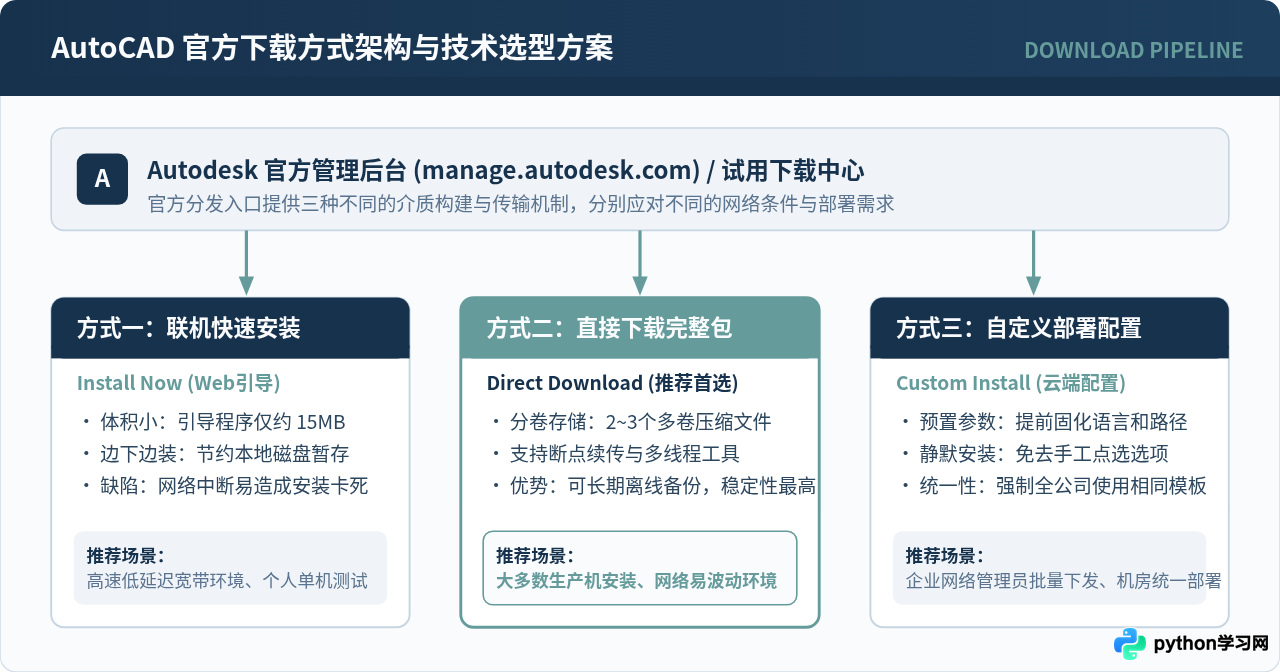Select the '方式二：直接下载完整包' card header
The width and height of the screenshot is (1280, 672).
click(x=640, y=328)
